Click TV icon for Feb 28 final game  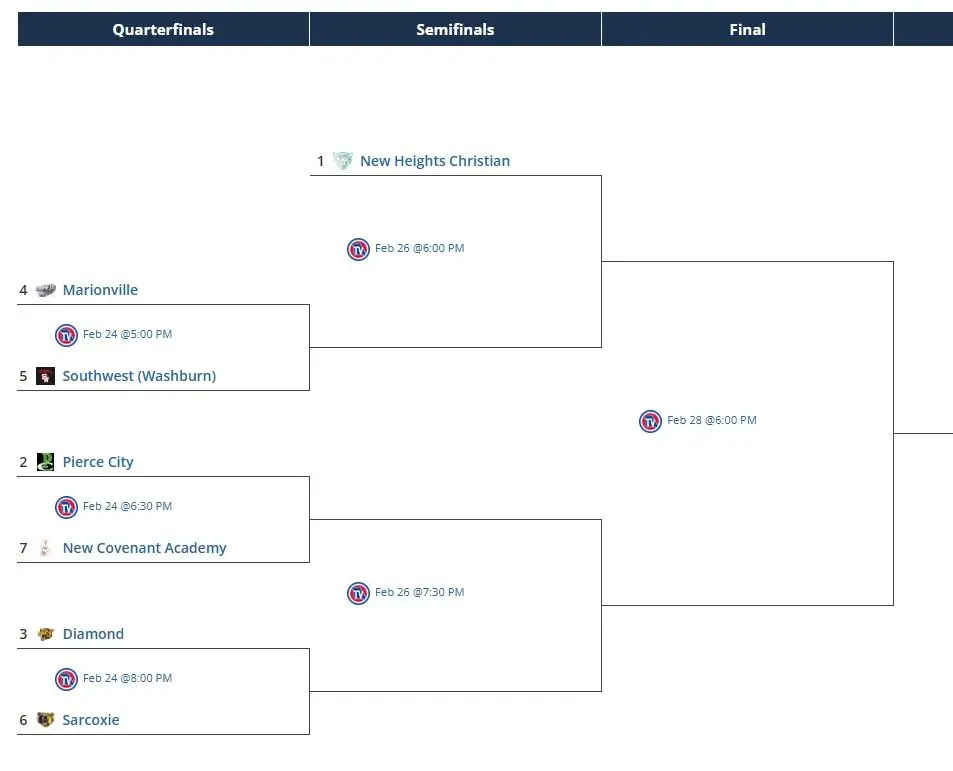point(650,421)
